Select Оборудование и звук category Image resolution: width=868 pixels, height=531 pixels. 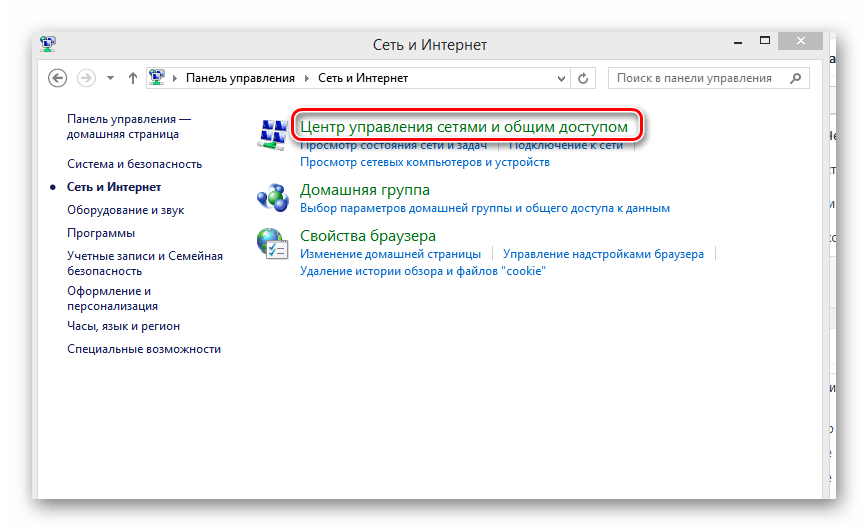[125, 210]
